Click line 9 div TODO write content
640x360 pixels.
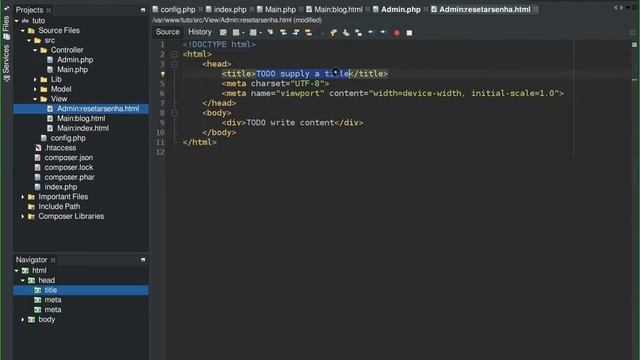[x=293, y=123]
